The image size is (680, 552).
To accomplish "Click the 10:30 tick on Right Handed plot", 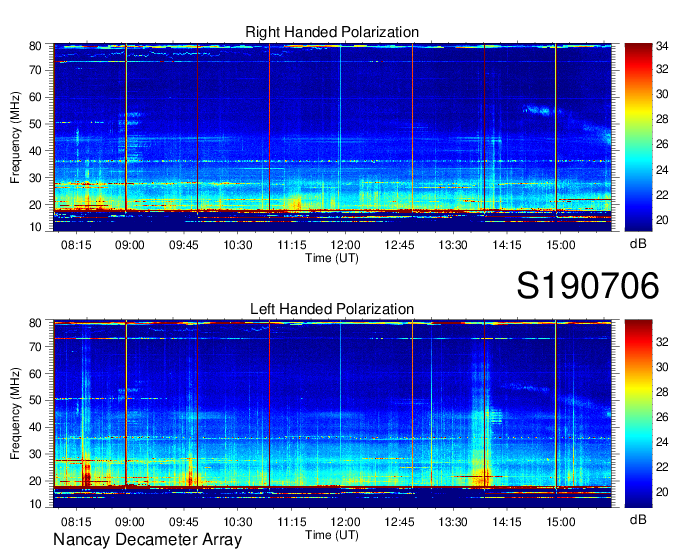I will point(238,245).
